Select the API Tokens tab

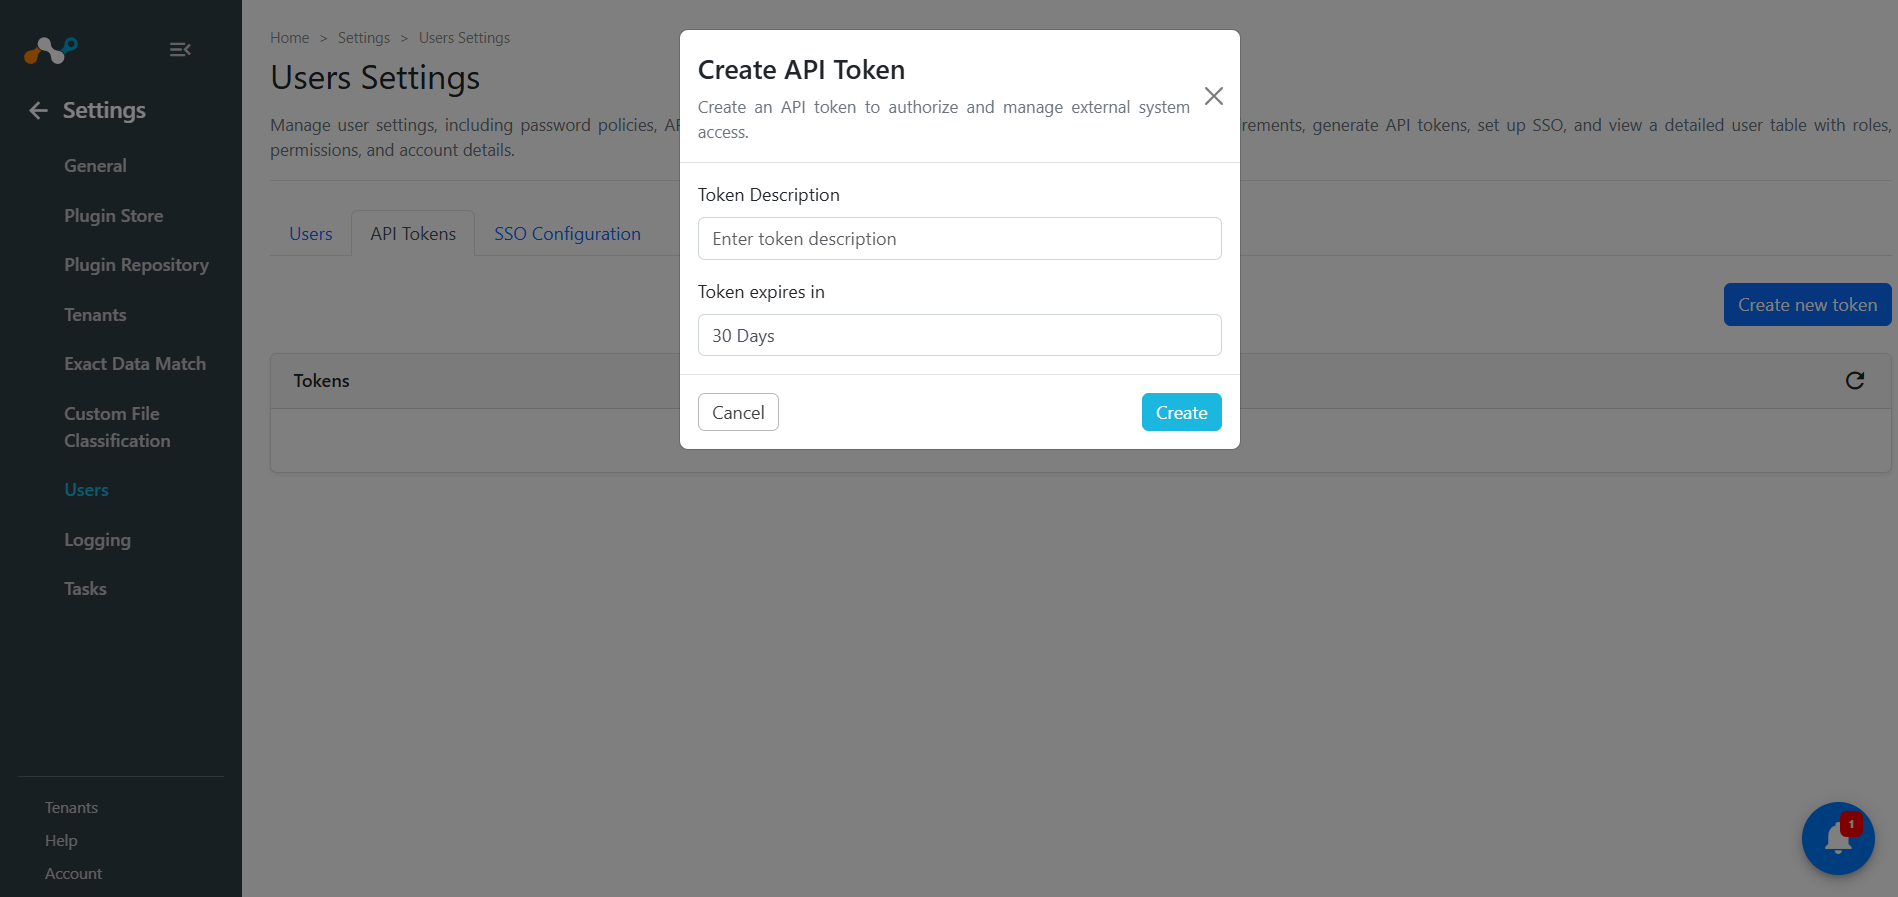(x=413, y=234)
